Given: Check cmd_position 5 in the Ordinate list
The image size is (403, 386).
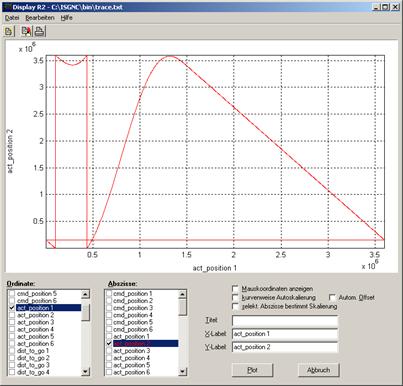Looking at the screenshot, I should pyautogui.click(x=12, y=294).
